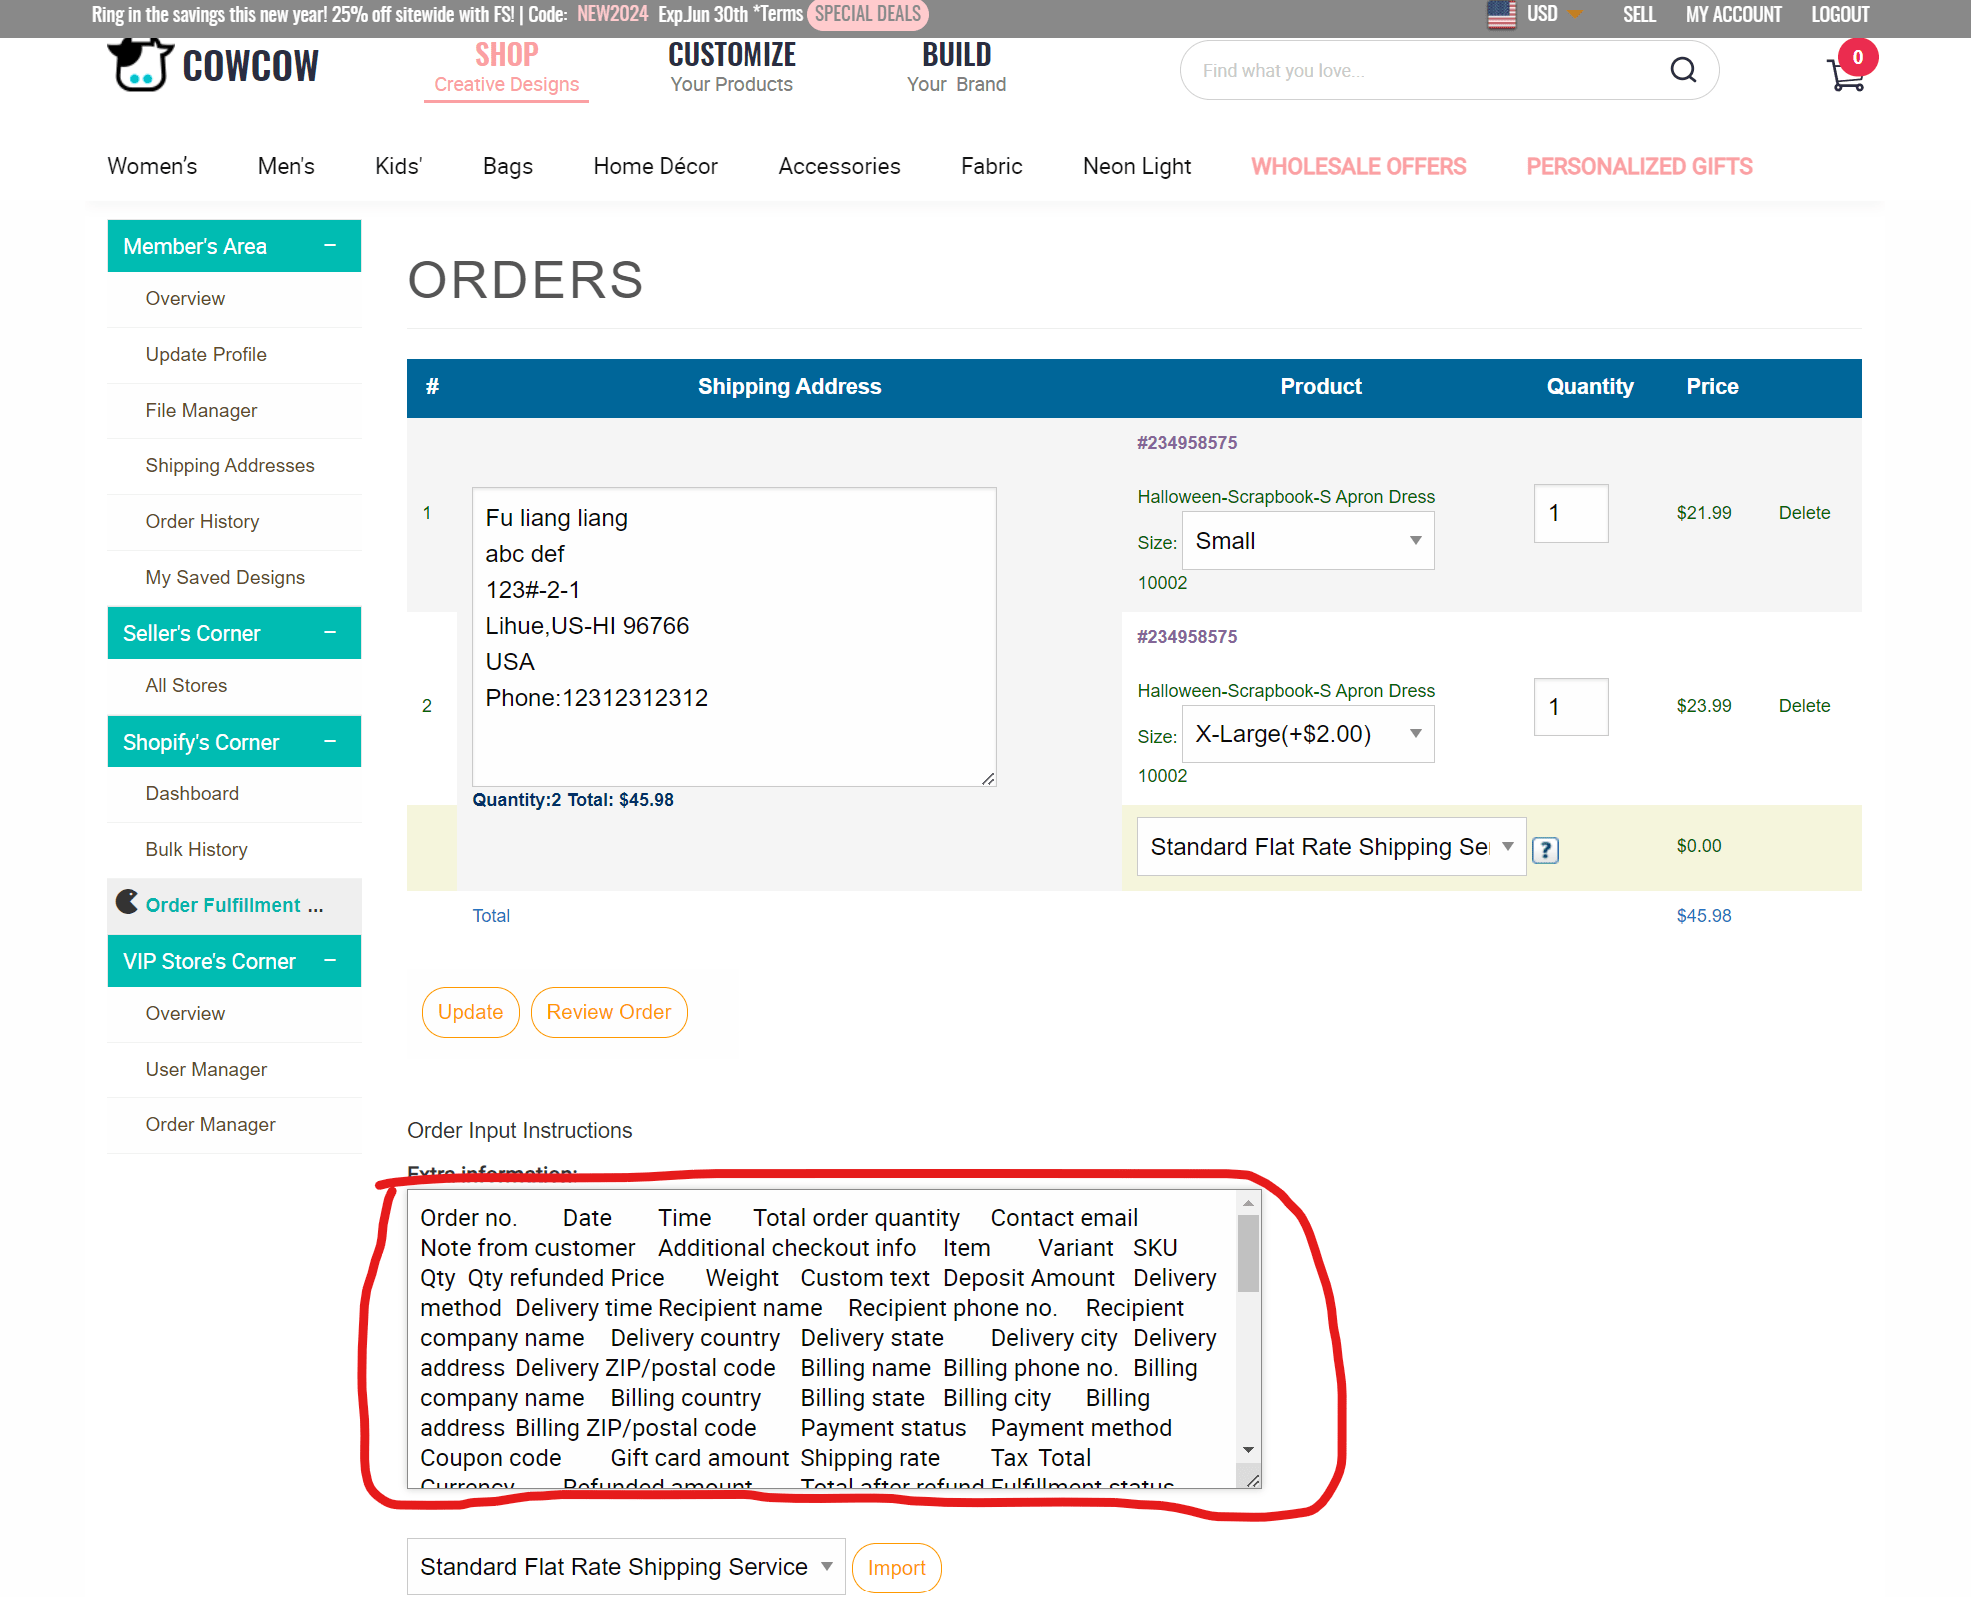Open the Small size dropdown
The image size is (1971, 1597).
click(1308, 541)
